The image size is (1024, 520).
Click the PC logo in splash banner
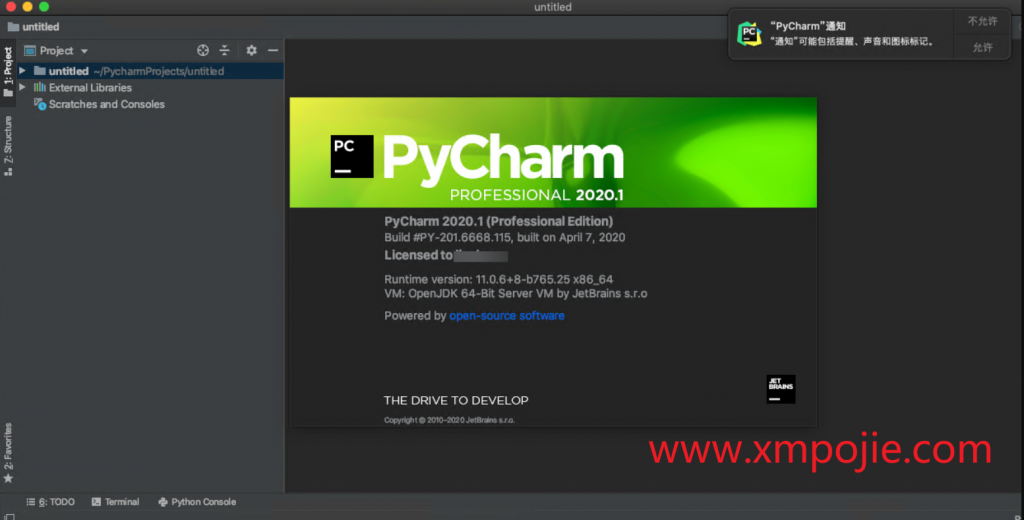[x=352, y=157]
